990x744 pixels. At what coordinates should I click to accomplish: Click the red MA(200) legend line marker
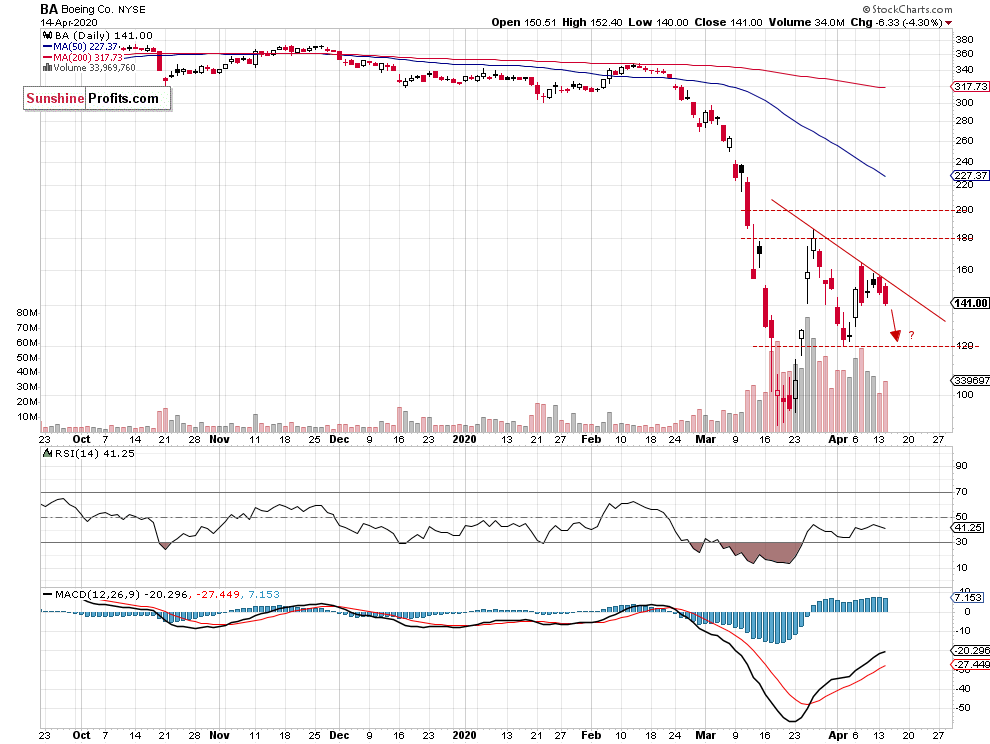(x=47, y=57)
